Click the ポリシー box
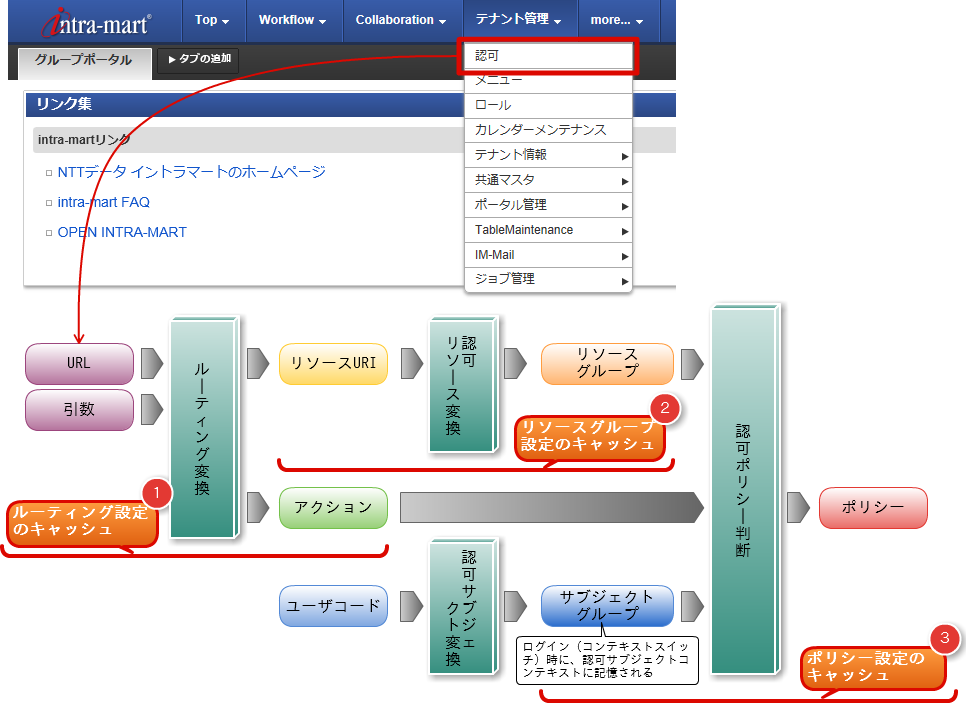Screen dimensions: 966x703 tap(873, 508)
